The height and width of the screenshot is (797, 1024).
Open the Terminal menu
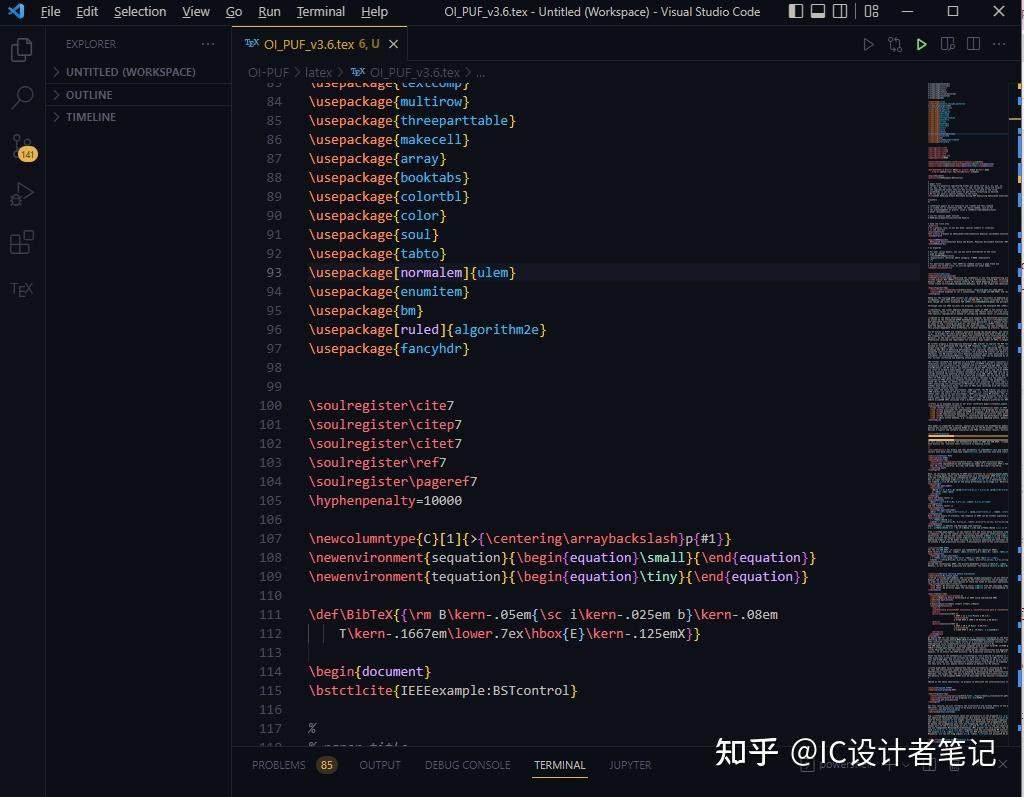(x=320, y=11)
